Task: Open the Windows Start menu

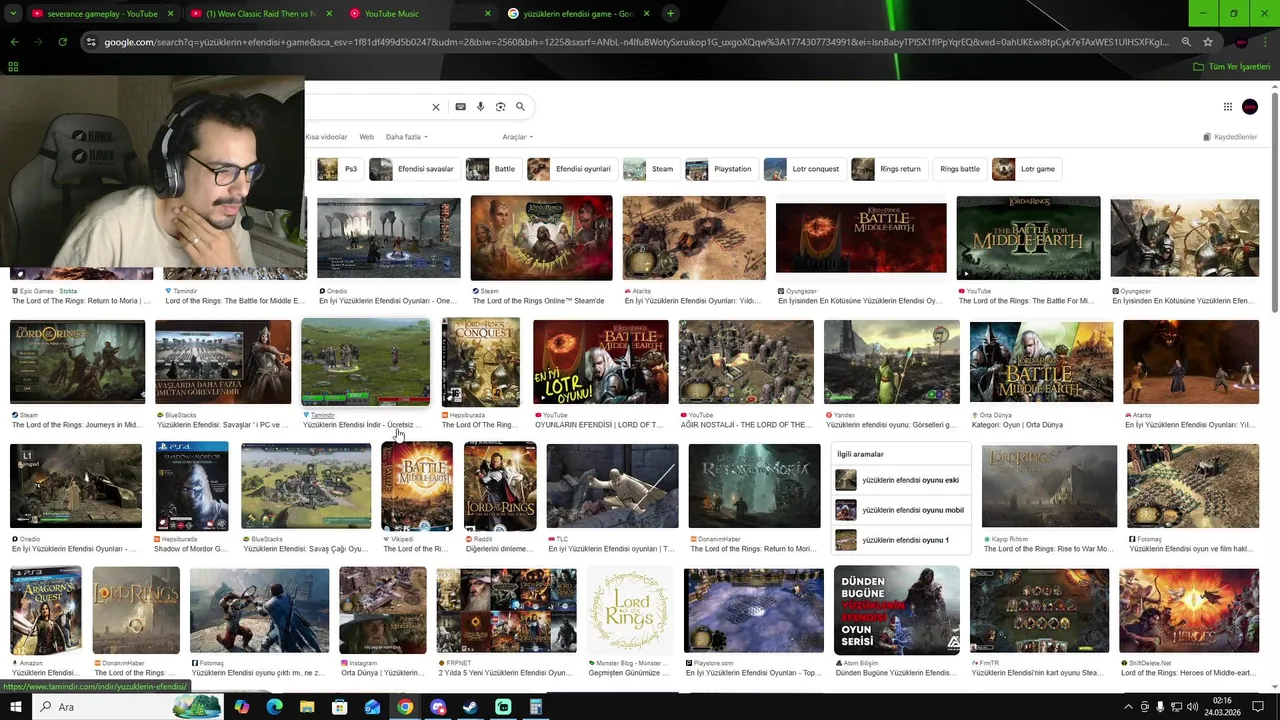Action: click(15, 707)
